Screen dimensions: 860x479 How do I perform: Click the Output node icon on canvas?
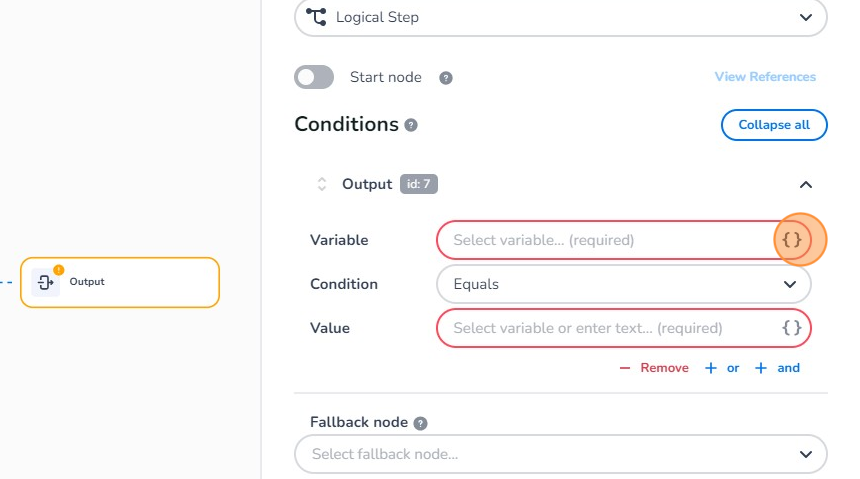(45, 282)
